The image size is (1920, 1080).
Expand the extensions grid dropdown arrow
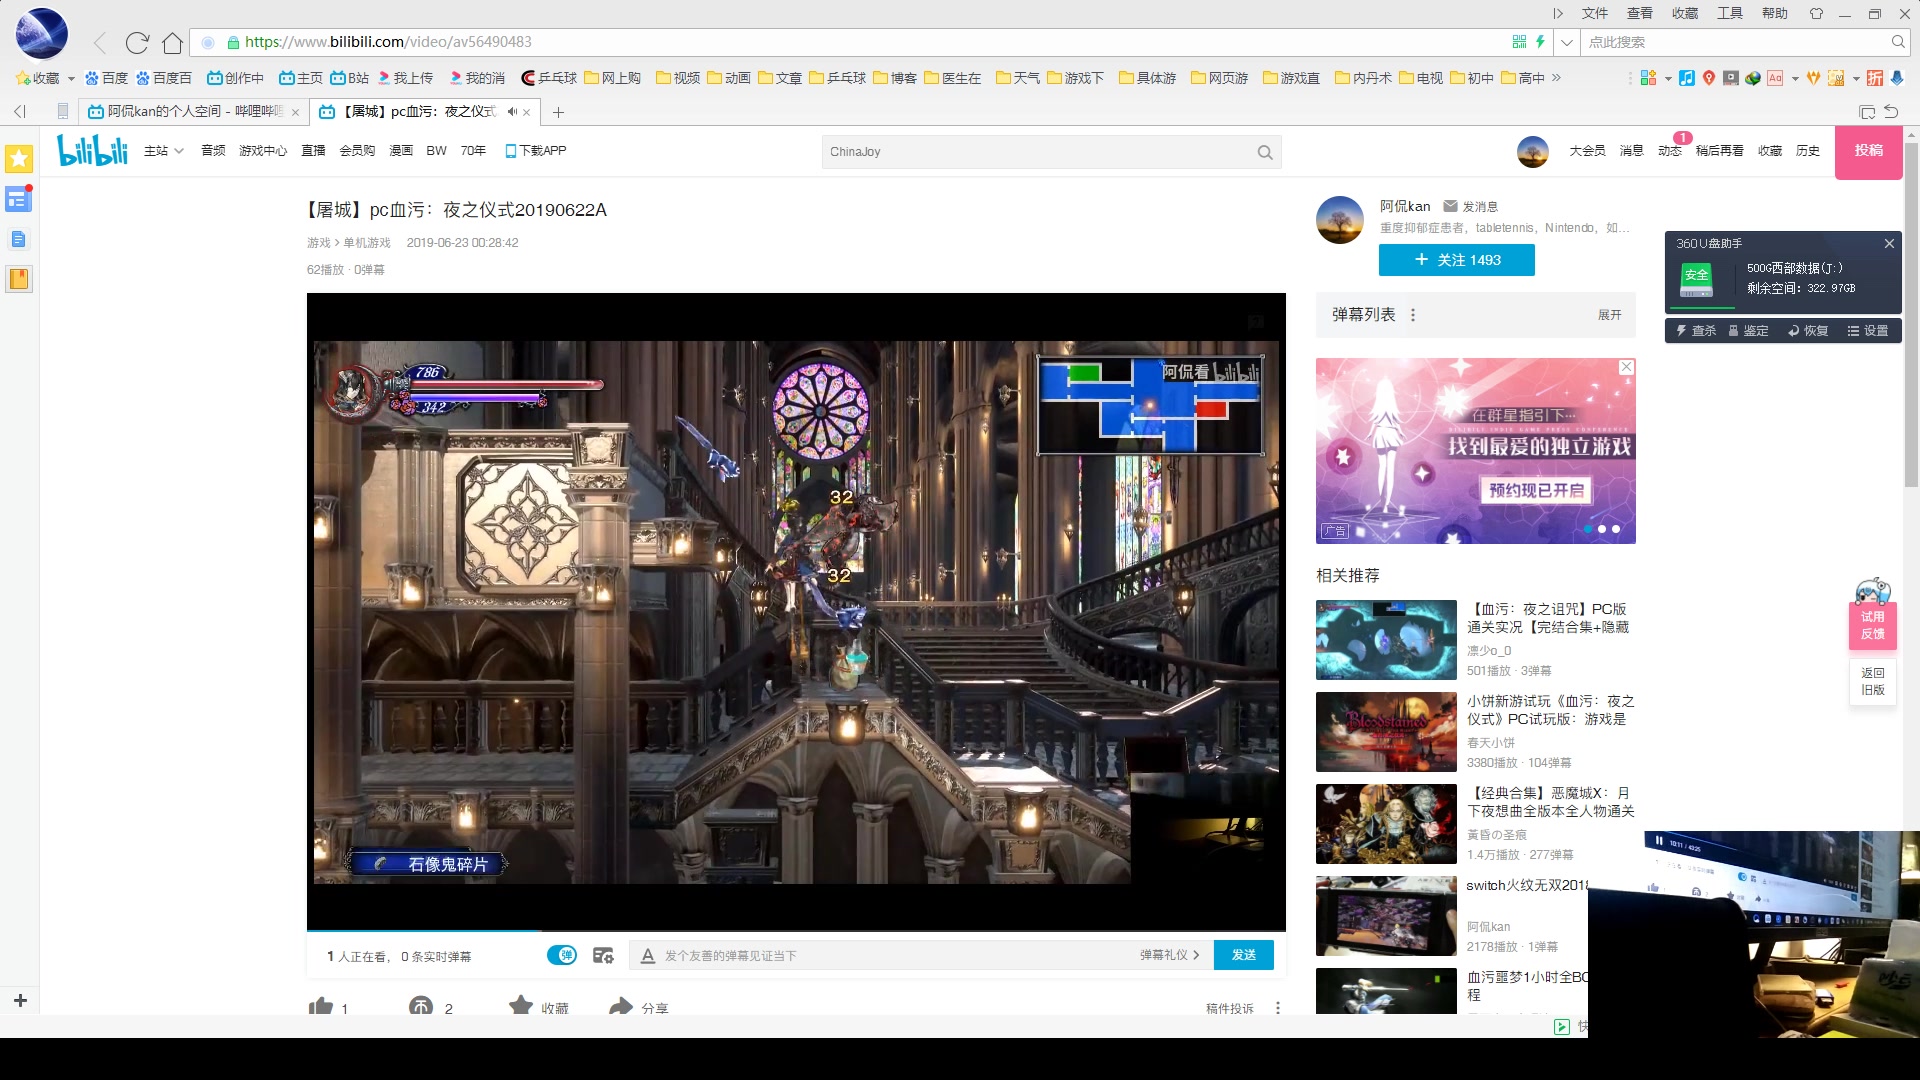pyautogui.click(x=1668, y=78)
